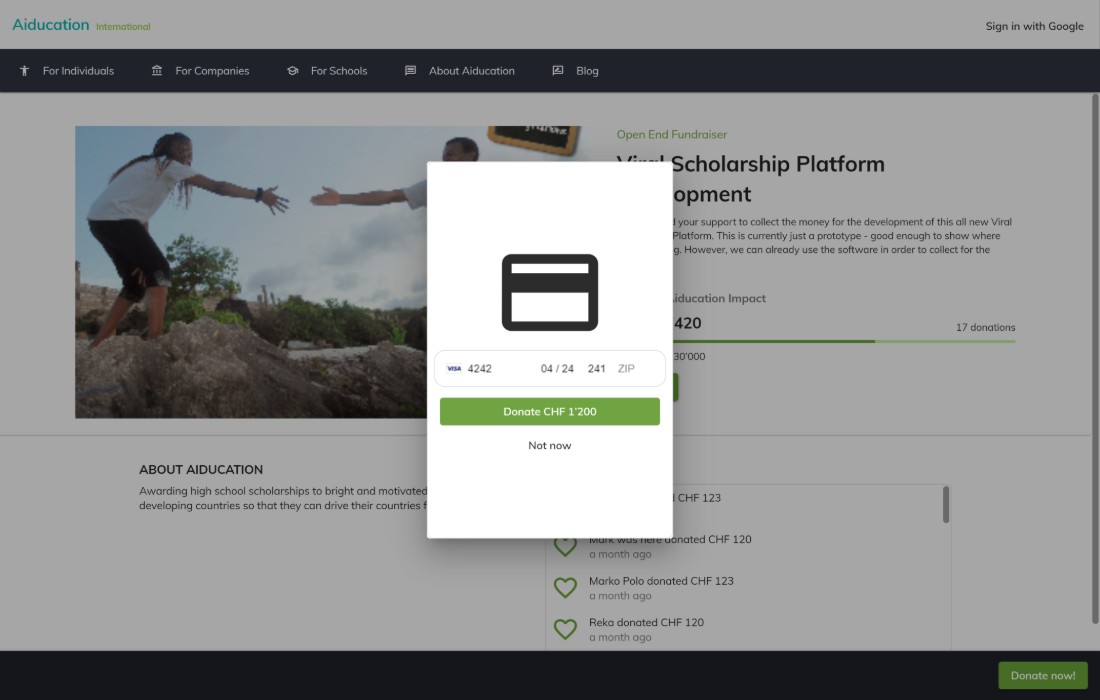This screenshot has height=700, width=1100.
Task: Click the Scholarship Platform title
Action: click(x=777, y=164)
